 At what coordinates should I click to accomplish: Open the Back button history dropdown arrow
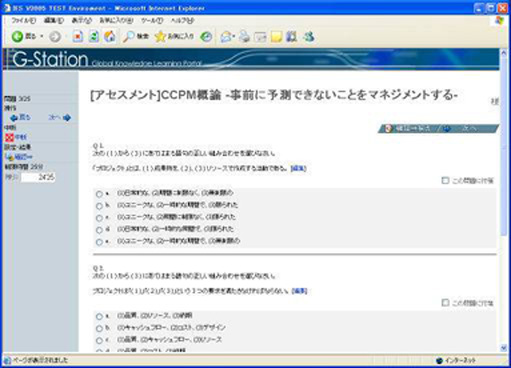coord(42,36)
